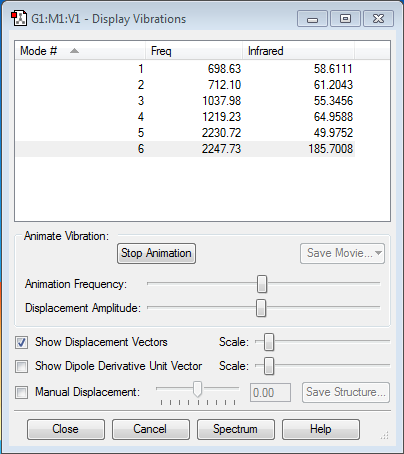Click the Mode # sort arrow

(74, 51)
